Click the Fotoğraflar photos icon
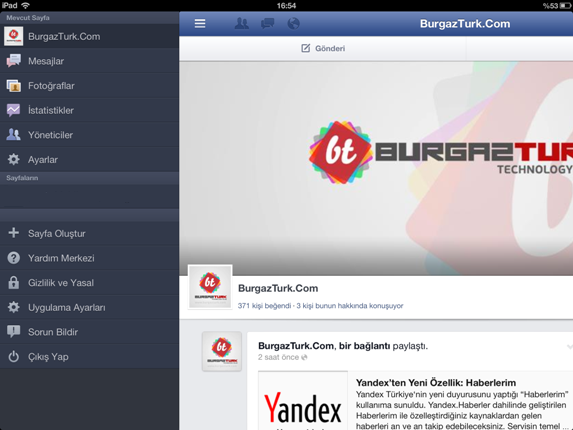The width and height of the screenshot is (573, 430). [x=14, y=85]
